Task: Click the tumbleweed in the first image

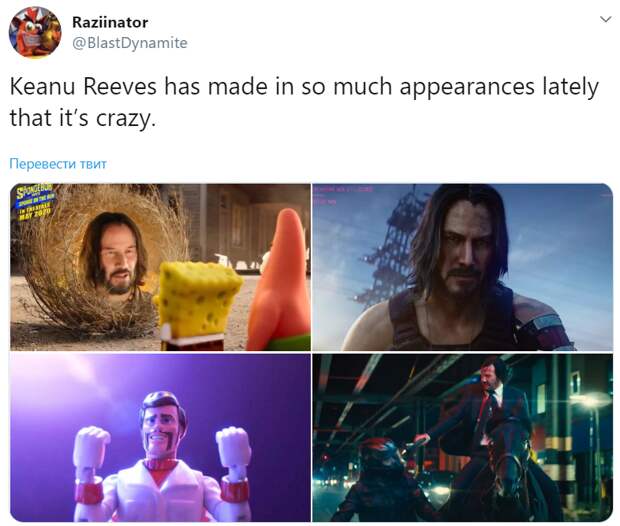Action: click(99, 263)
